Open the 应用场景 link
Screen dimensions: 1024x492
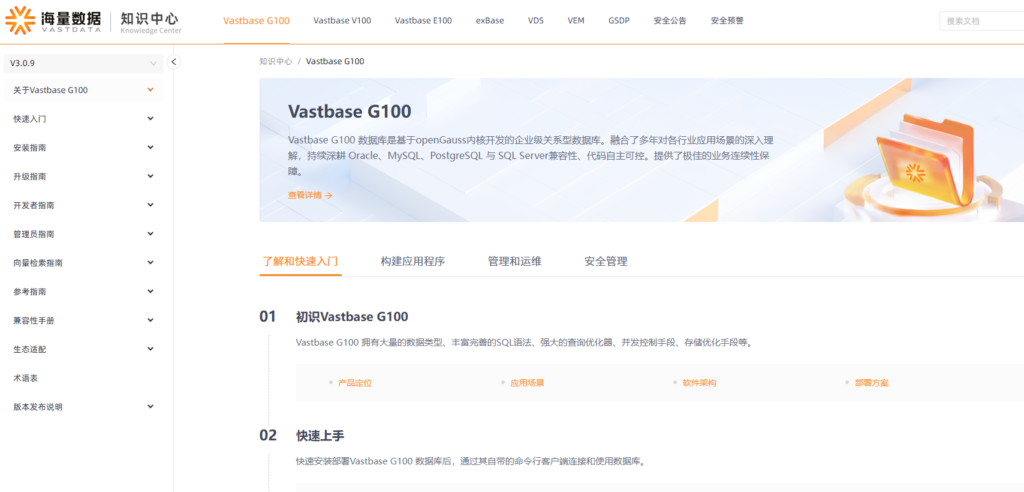pyautogui.click(x=527, y=383)
